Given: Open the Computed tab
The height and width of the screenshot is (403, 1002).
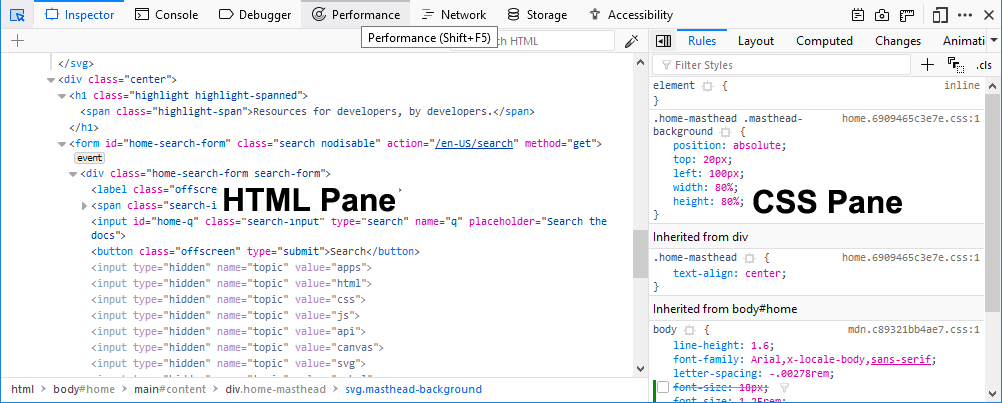Looking at the screenshot, I should click(823, 41).
